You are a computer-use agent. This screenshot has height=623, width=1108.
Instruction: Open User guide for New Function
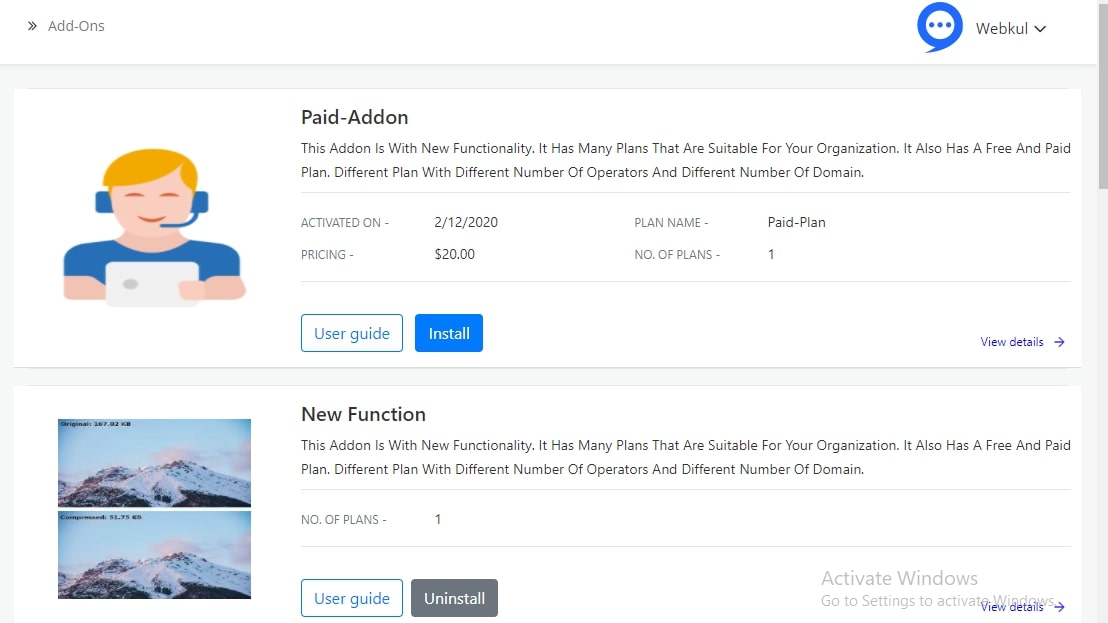coord(351,599)
